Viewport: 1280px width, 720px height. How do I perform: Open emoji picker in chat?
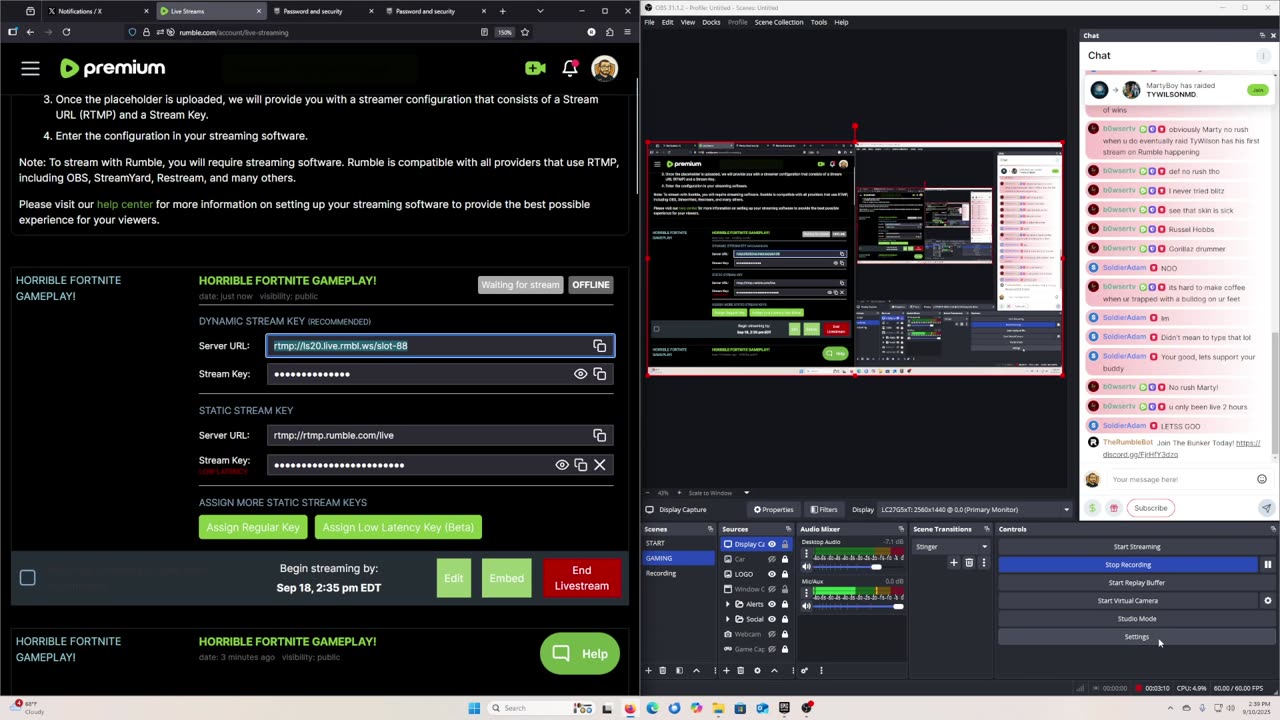tap(1262, 479)
